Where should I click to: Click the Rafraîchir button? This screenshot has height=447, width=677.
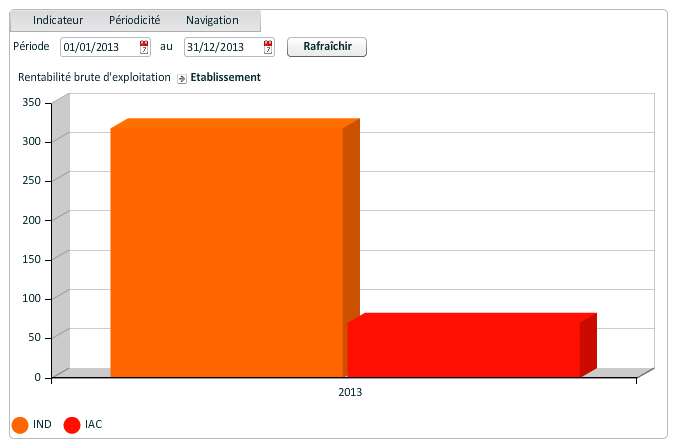pyautogui.click(x=327, y=47)
